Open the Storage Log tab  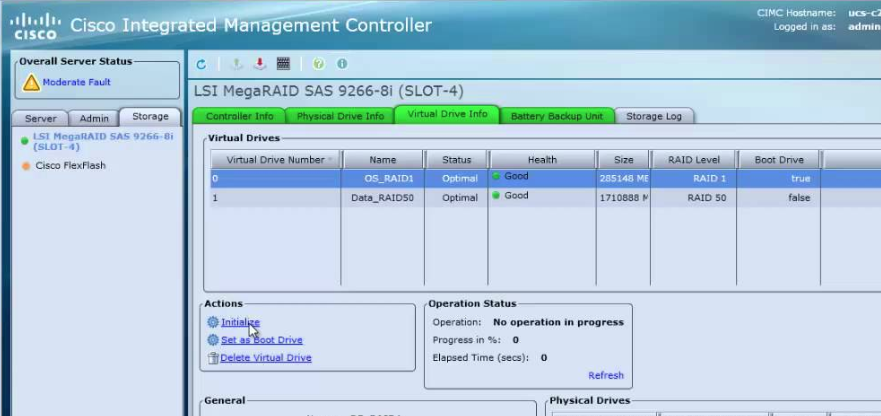(x=654, y=116)
